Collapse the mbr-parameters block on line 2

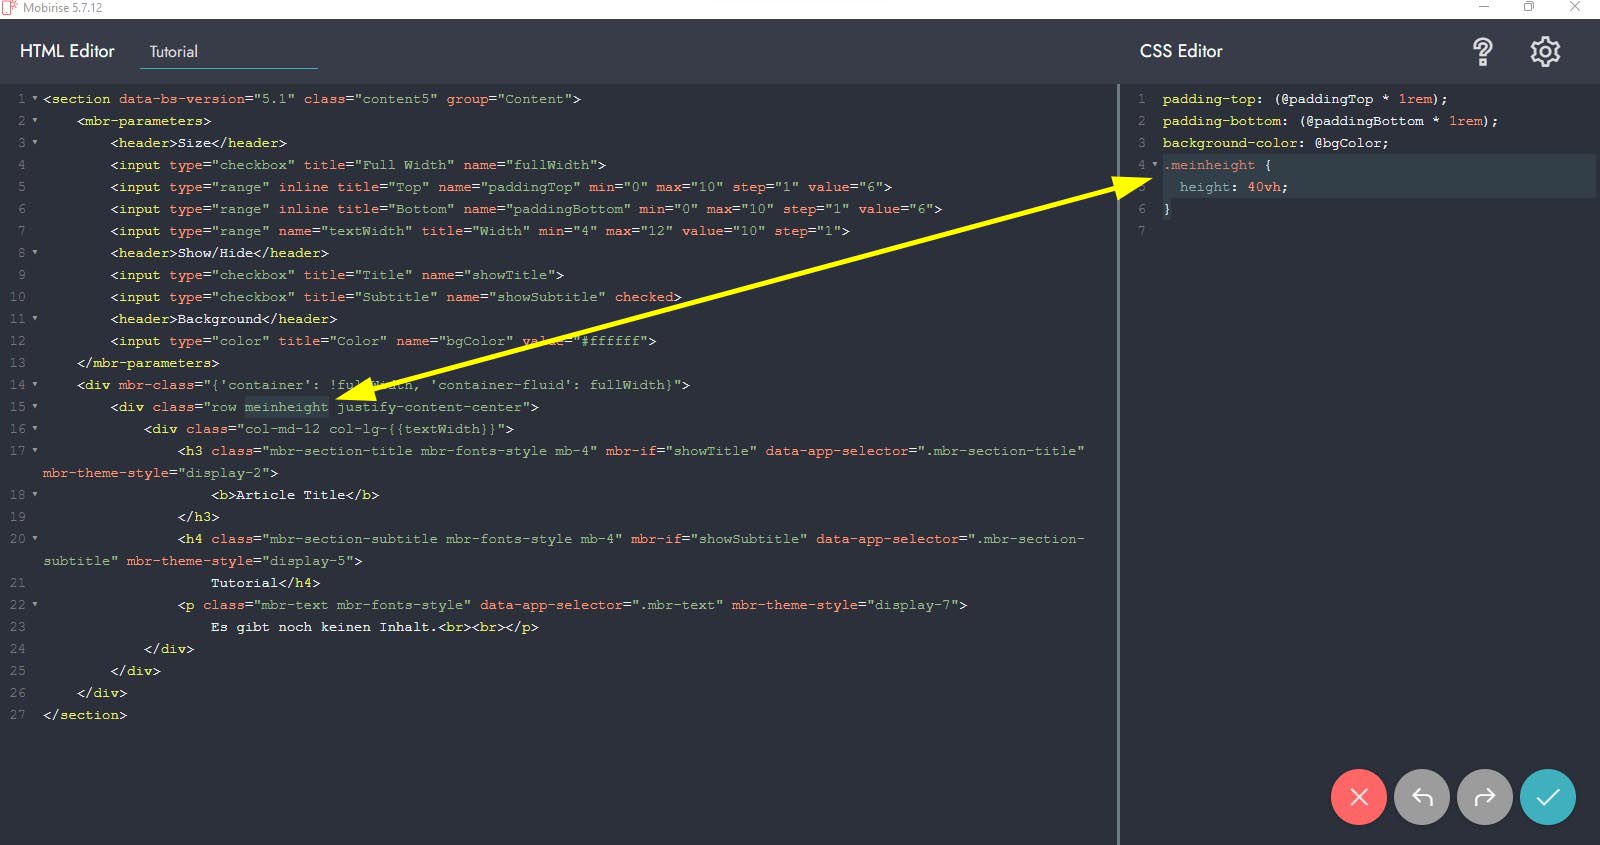(35, 121)
